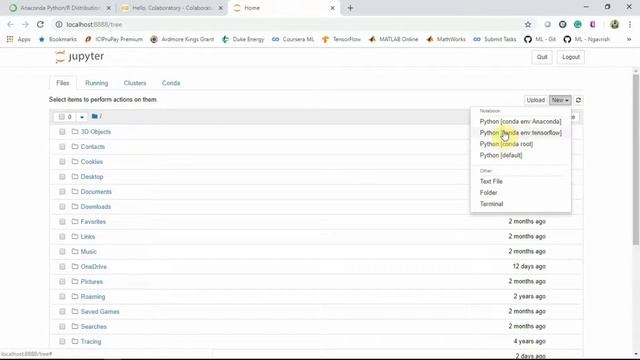640x360 pixels.
Task: Open the Saved Games folder link
Action: point(100,311)
